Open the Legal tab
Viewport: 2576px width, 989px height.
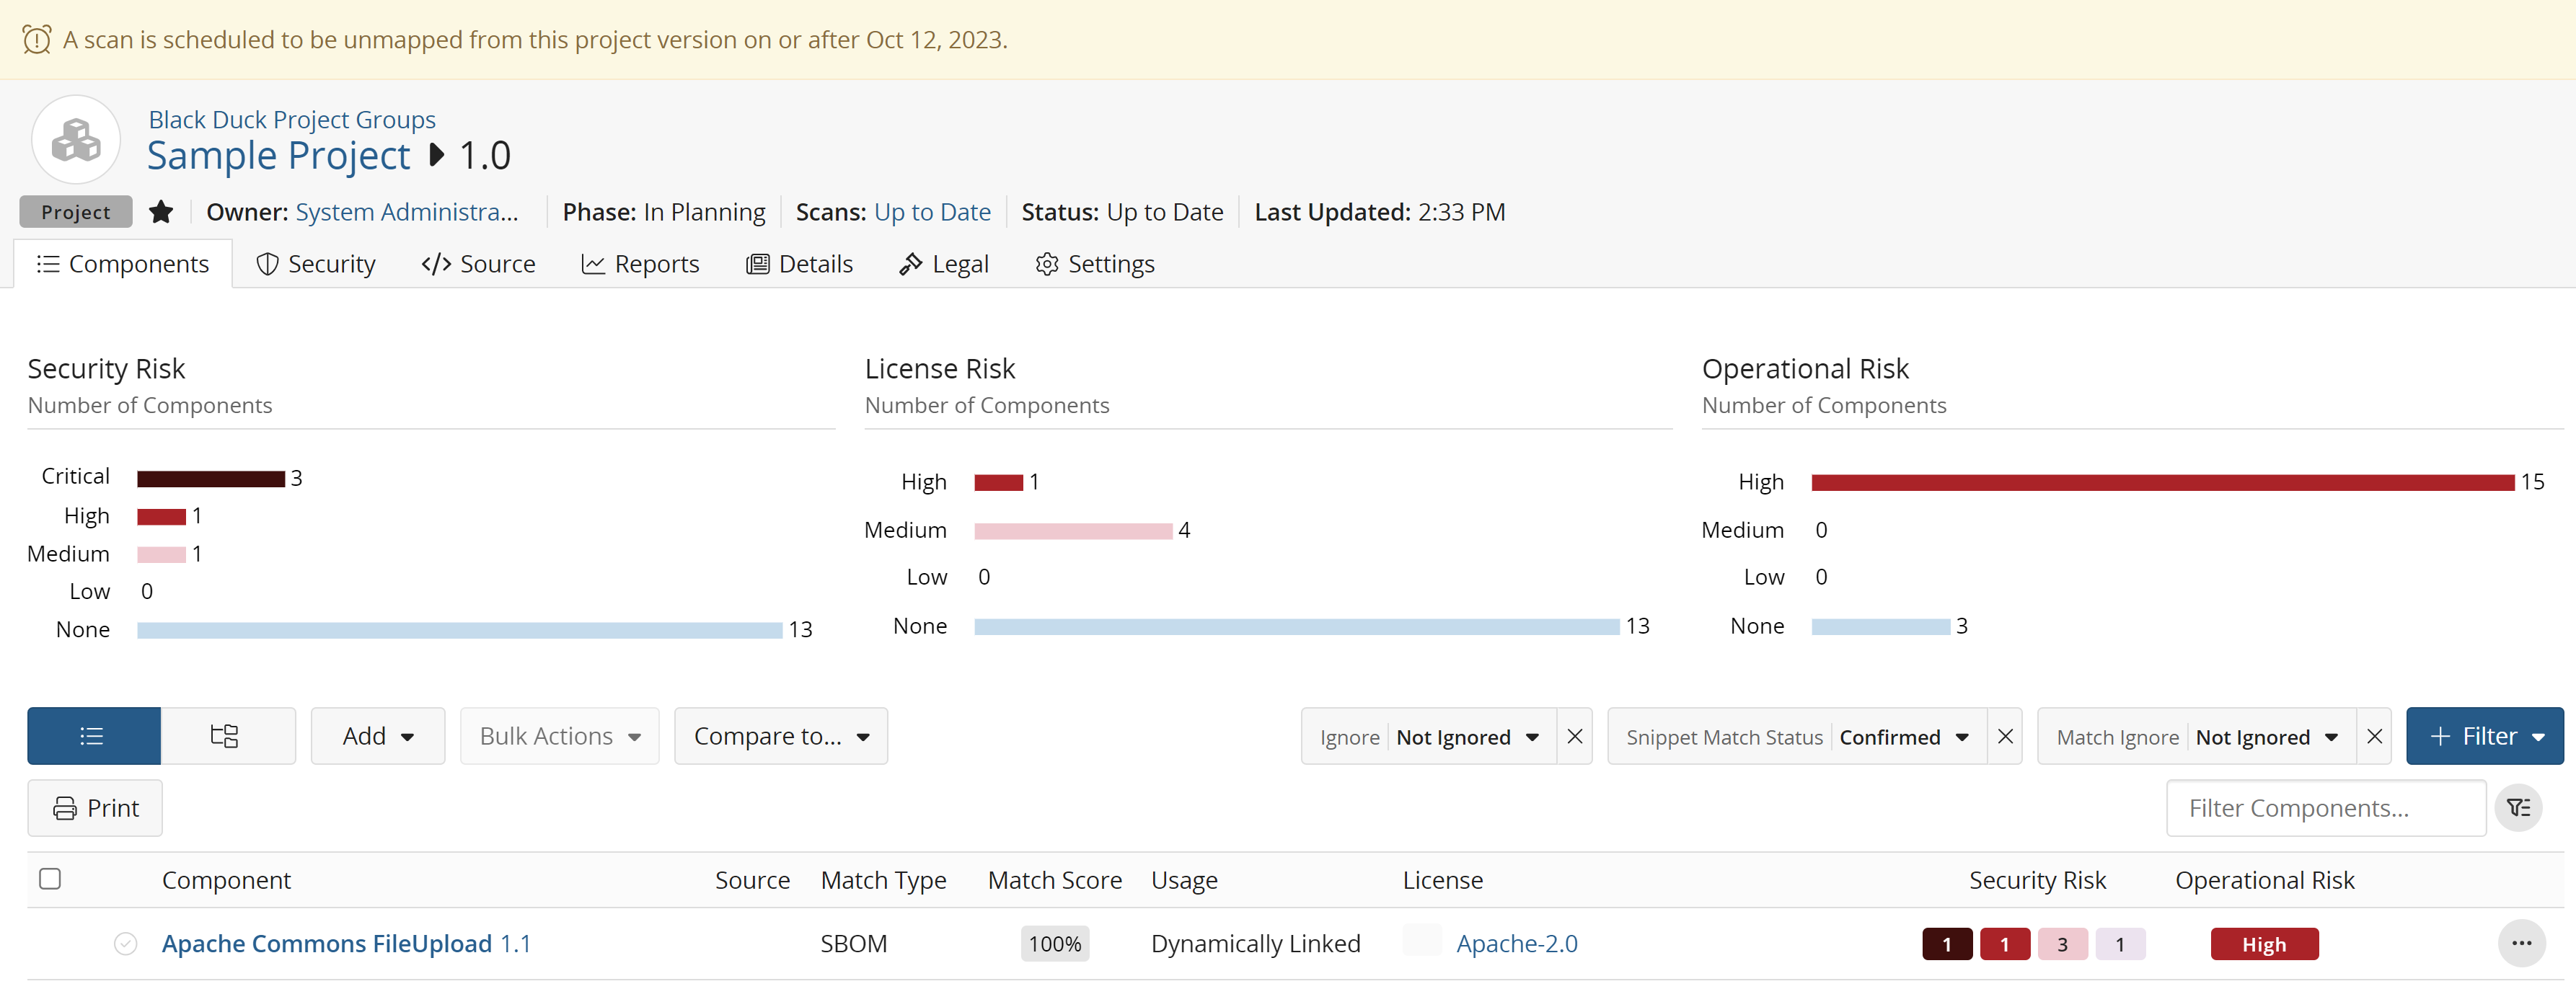944,264
